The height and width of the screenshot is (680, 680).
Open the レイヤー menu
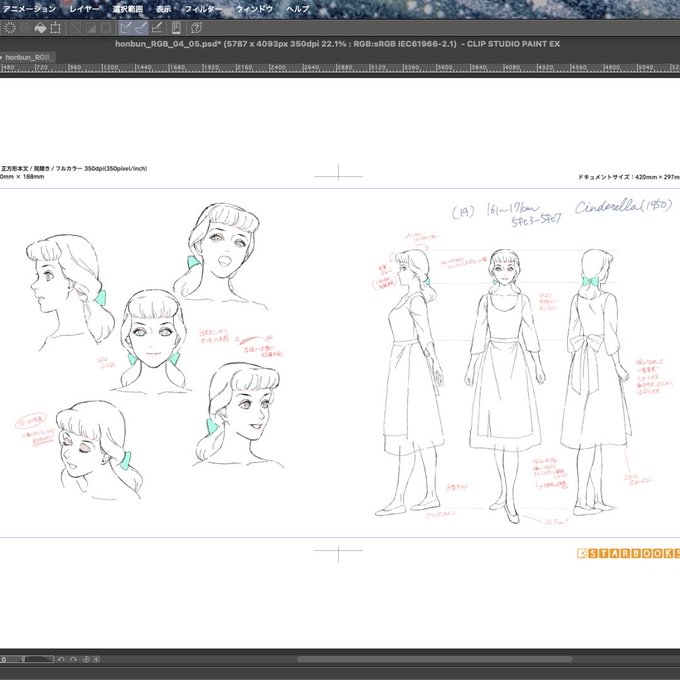click(84, 9)
